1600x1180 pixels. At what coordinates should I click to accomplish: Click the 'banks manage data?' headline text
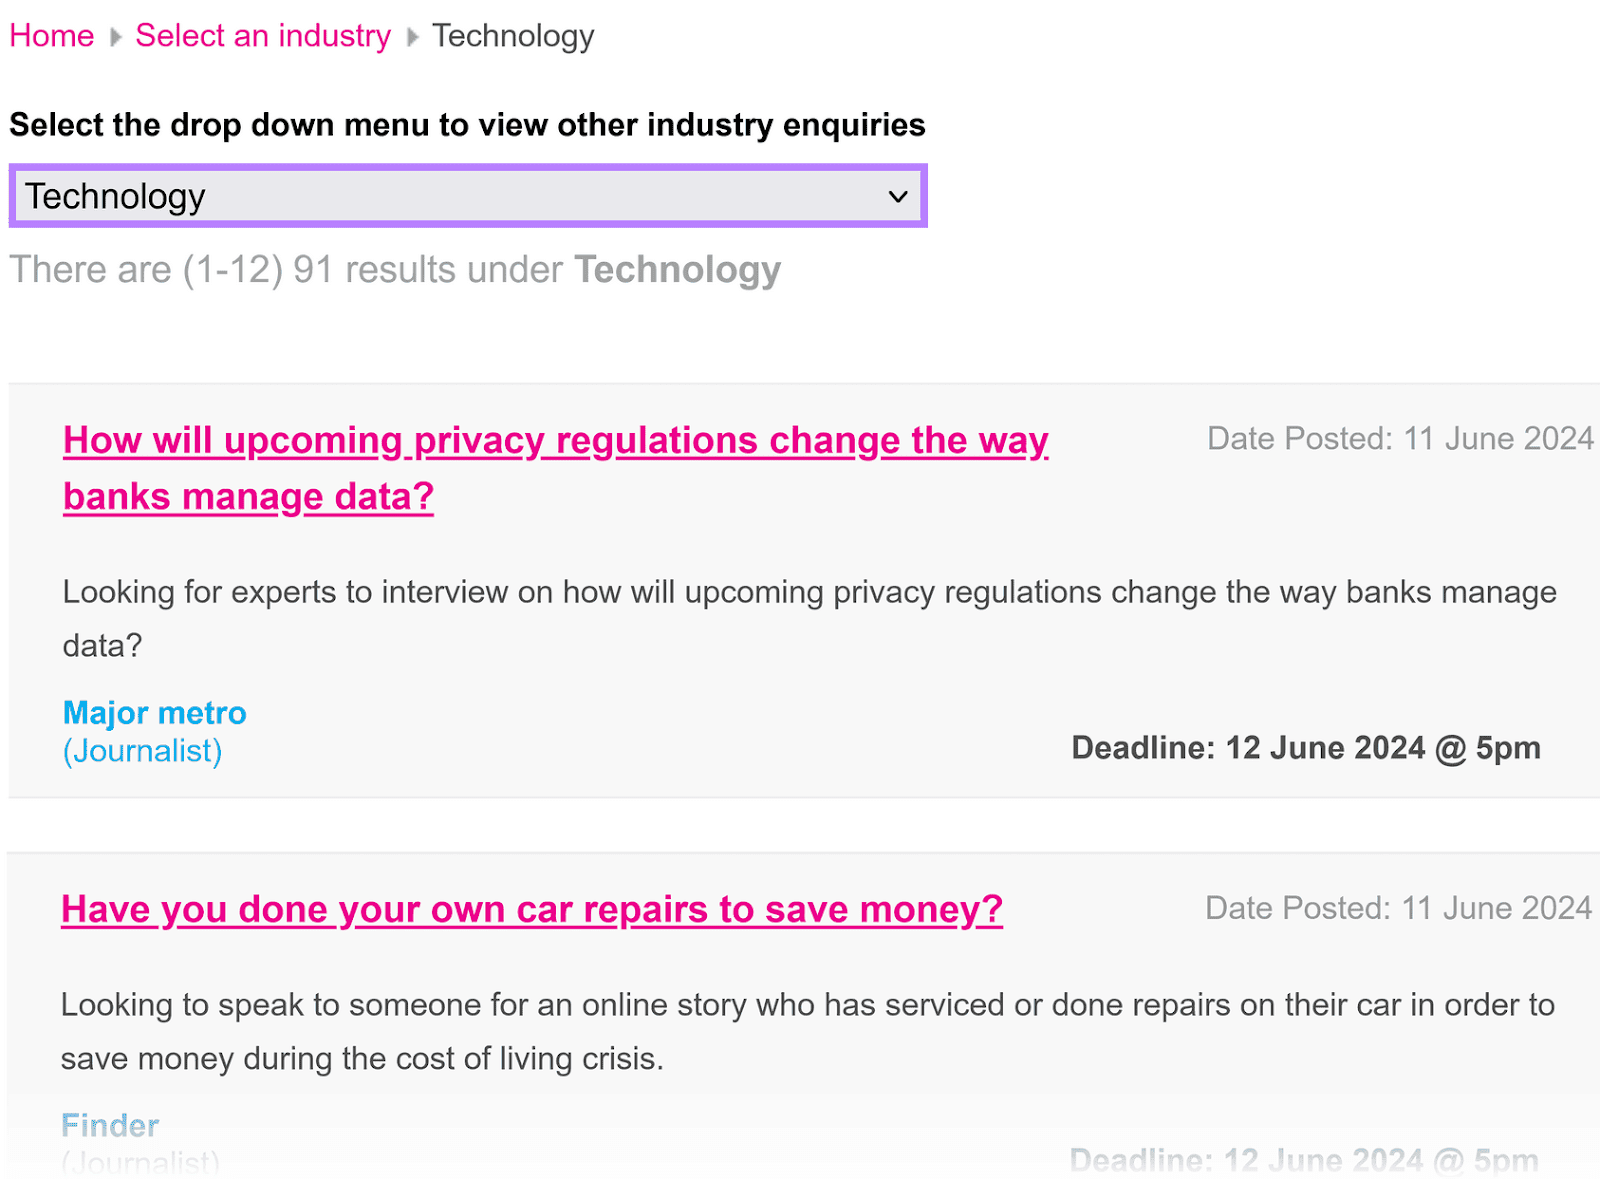coord(248,496)
